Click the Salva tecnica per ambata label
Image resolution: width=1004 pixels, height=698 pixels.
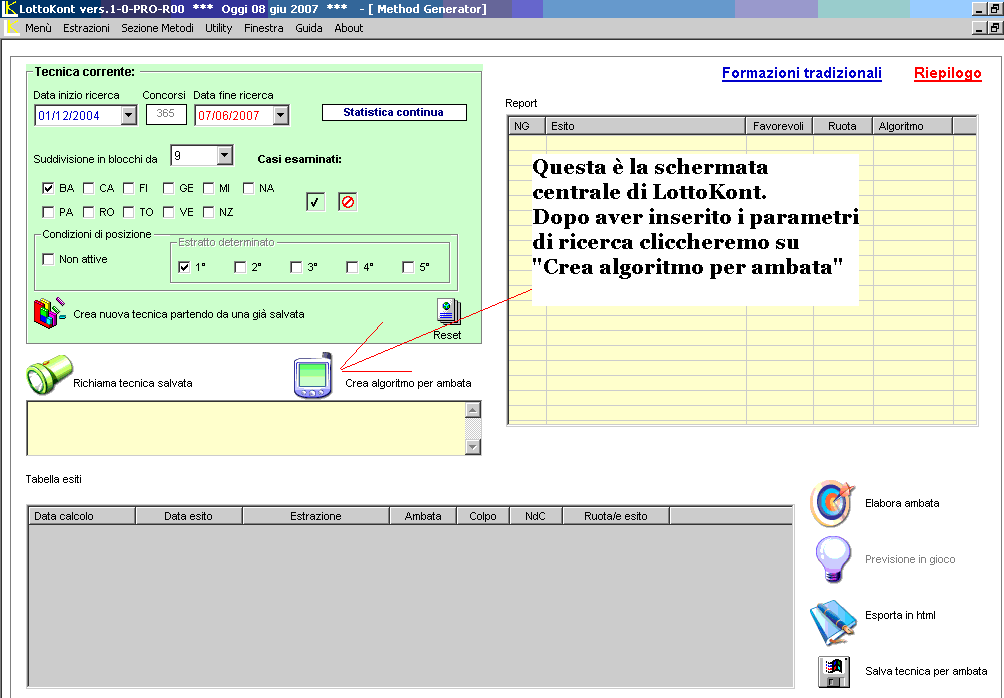pyautogui.click(x=926, y=671)
